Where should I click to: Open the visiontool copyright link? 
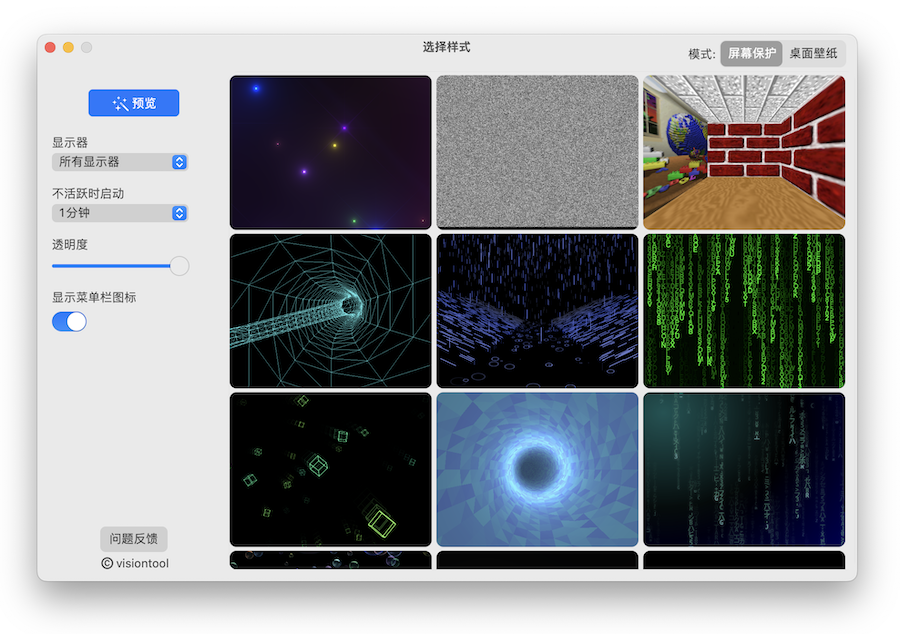point(135,563)
